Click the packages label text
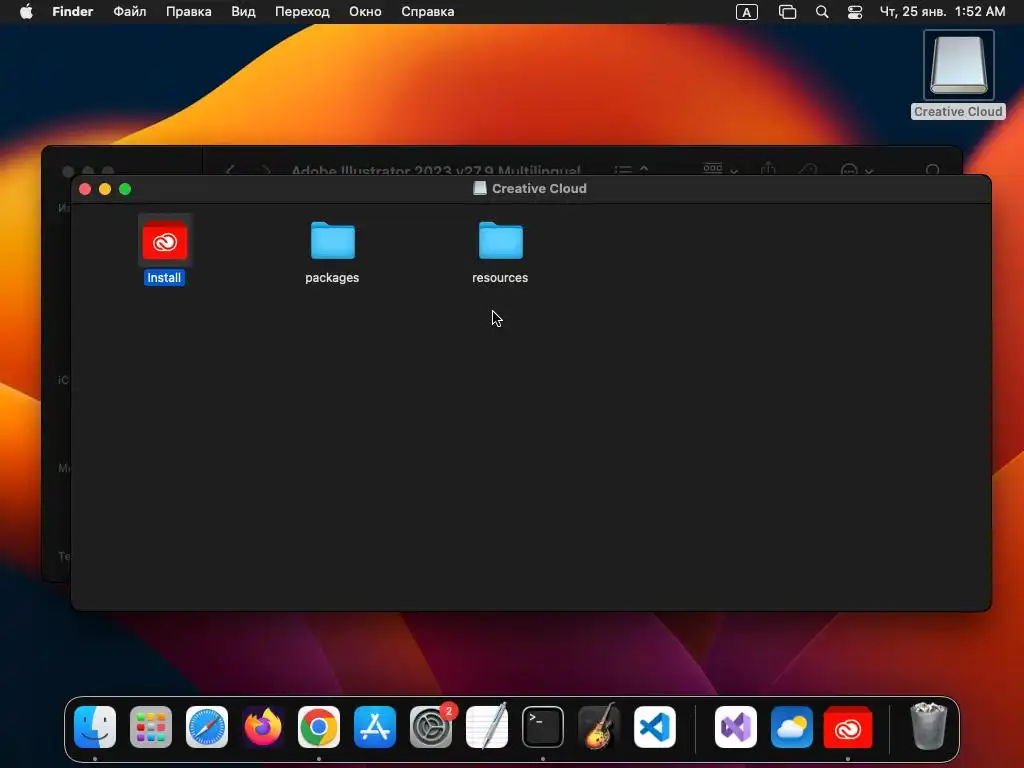1024x768 pixels. (332, 278)
